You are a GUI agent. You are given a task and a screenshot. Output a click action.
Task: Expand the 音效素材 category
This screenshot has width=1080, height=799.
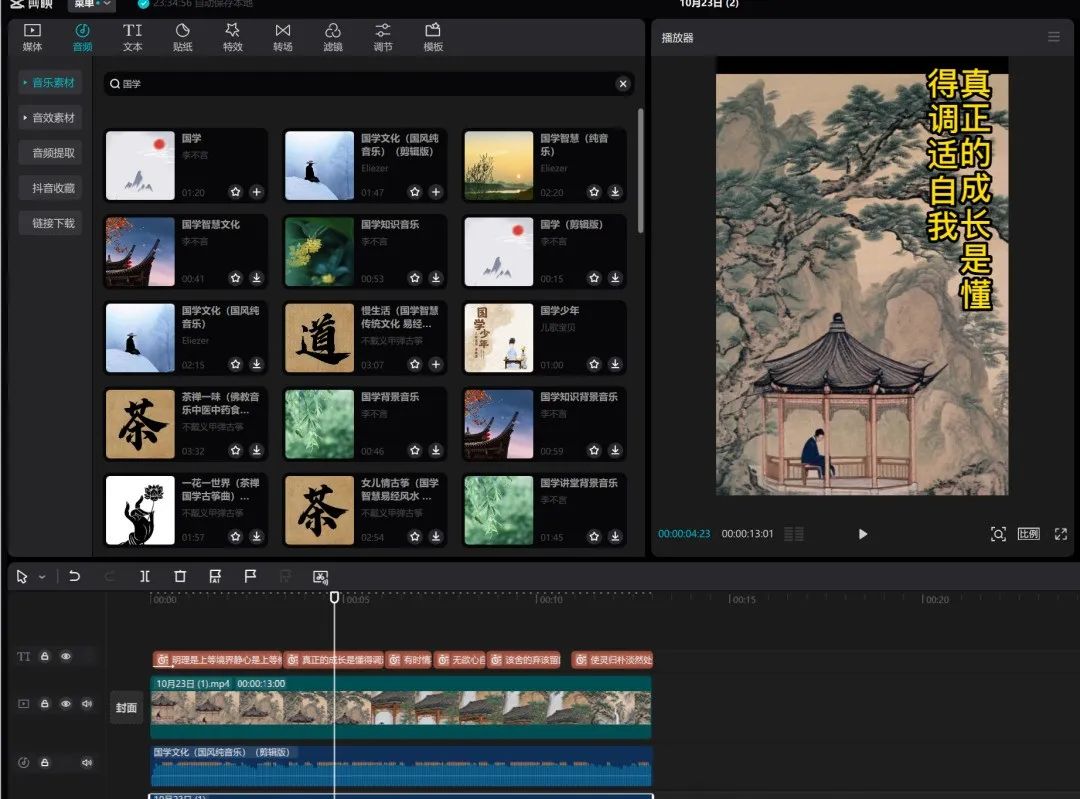[50, 118]
